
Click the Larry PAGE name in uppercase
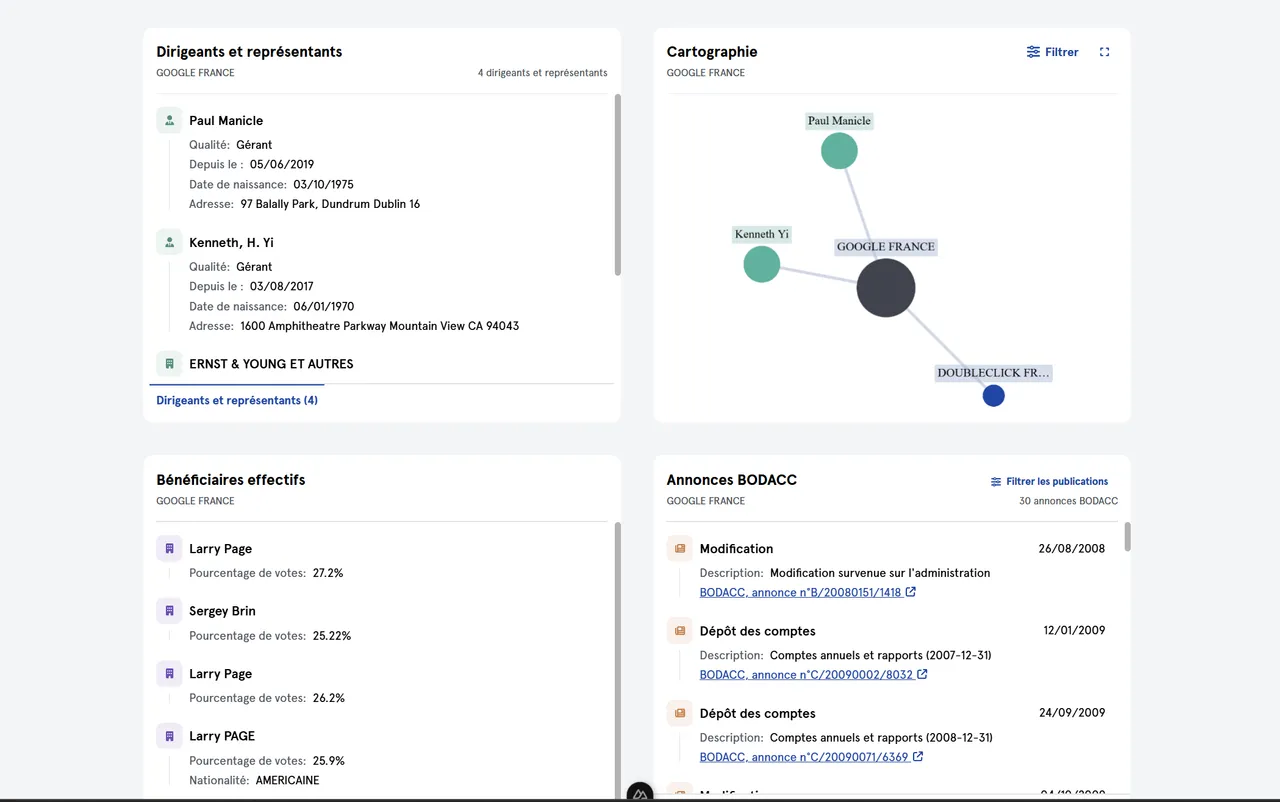coord(222,736)
